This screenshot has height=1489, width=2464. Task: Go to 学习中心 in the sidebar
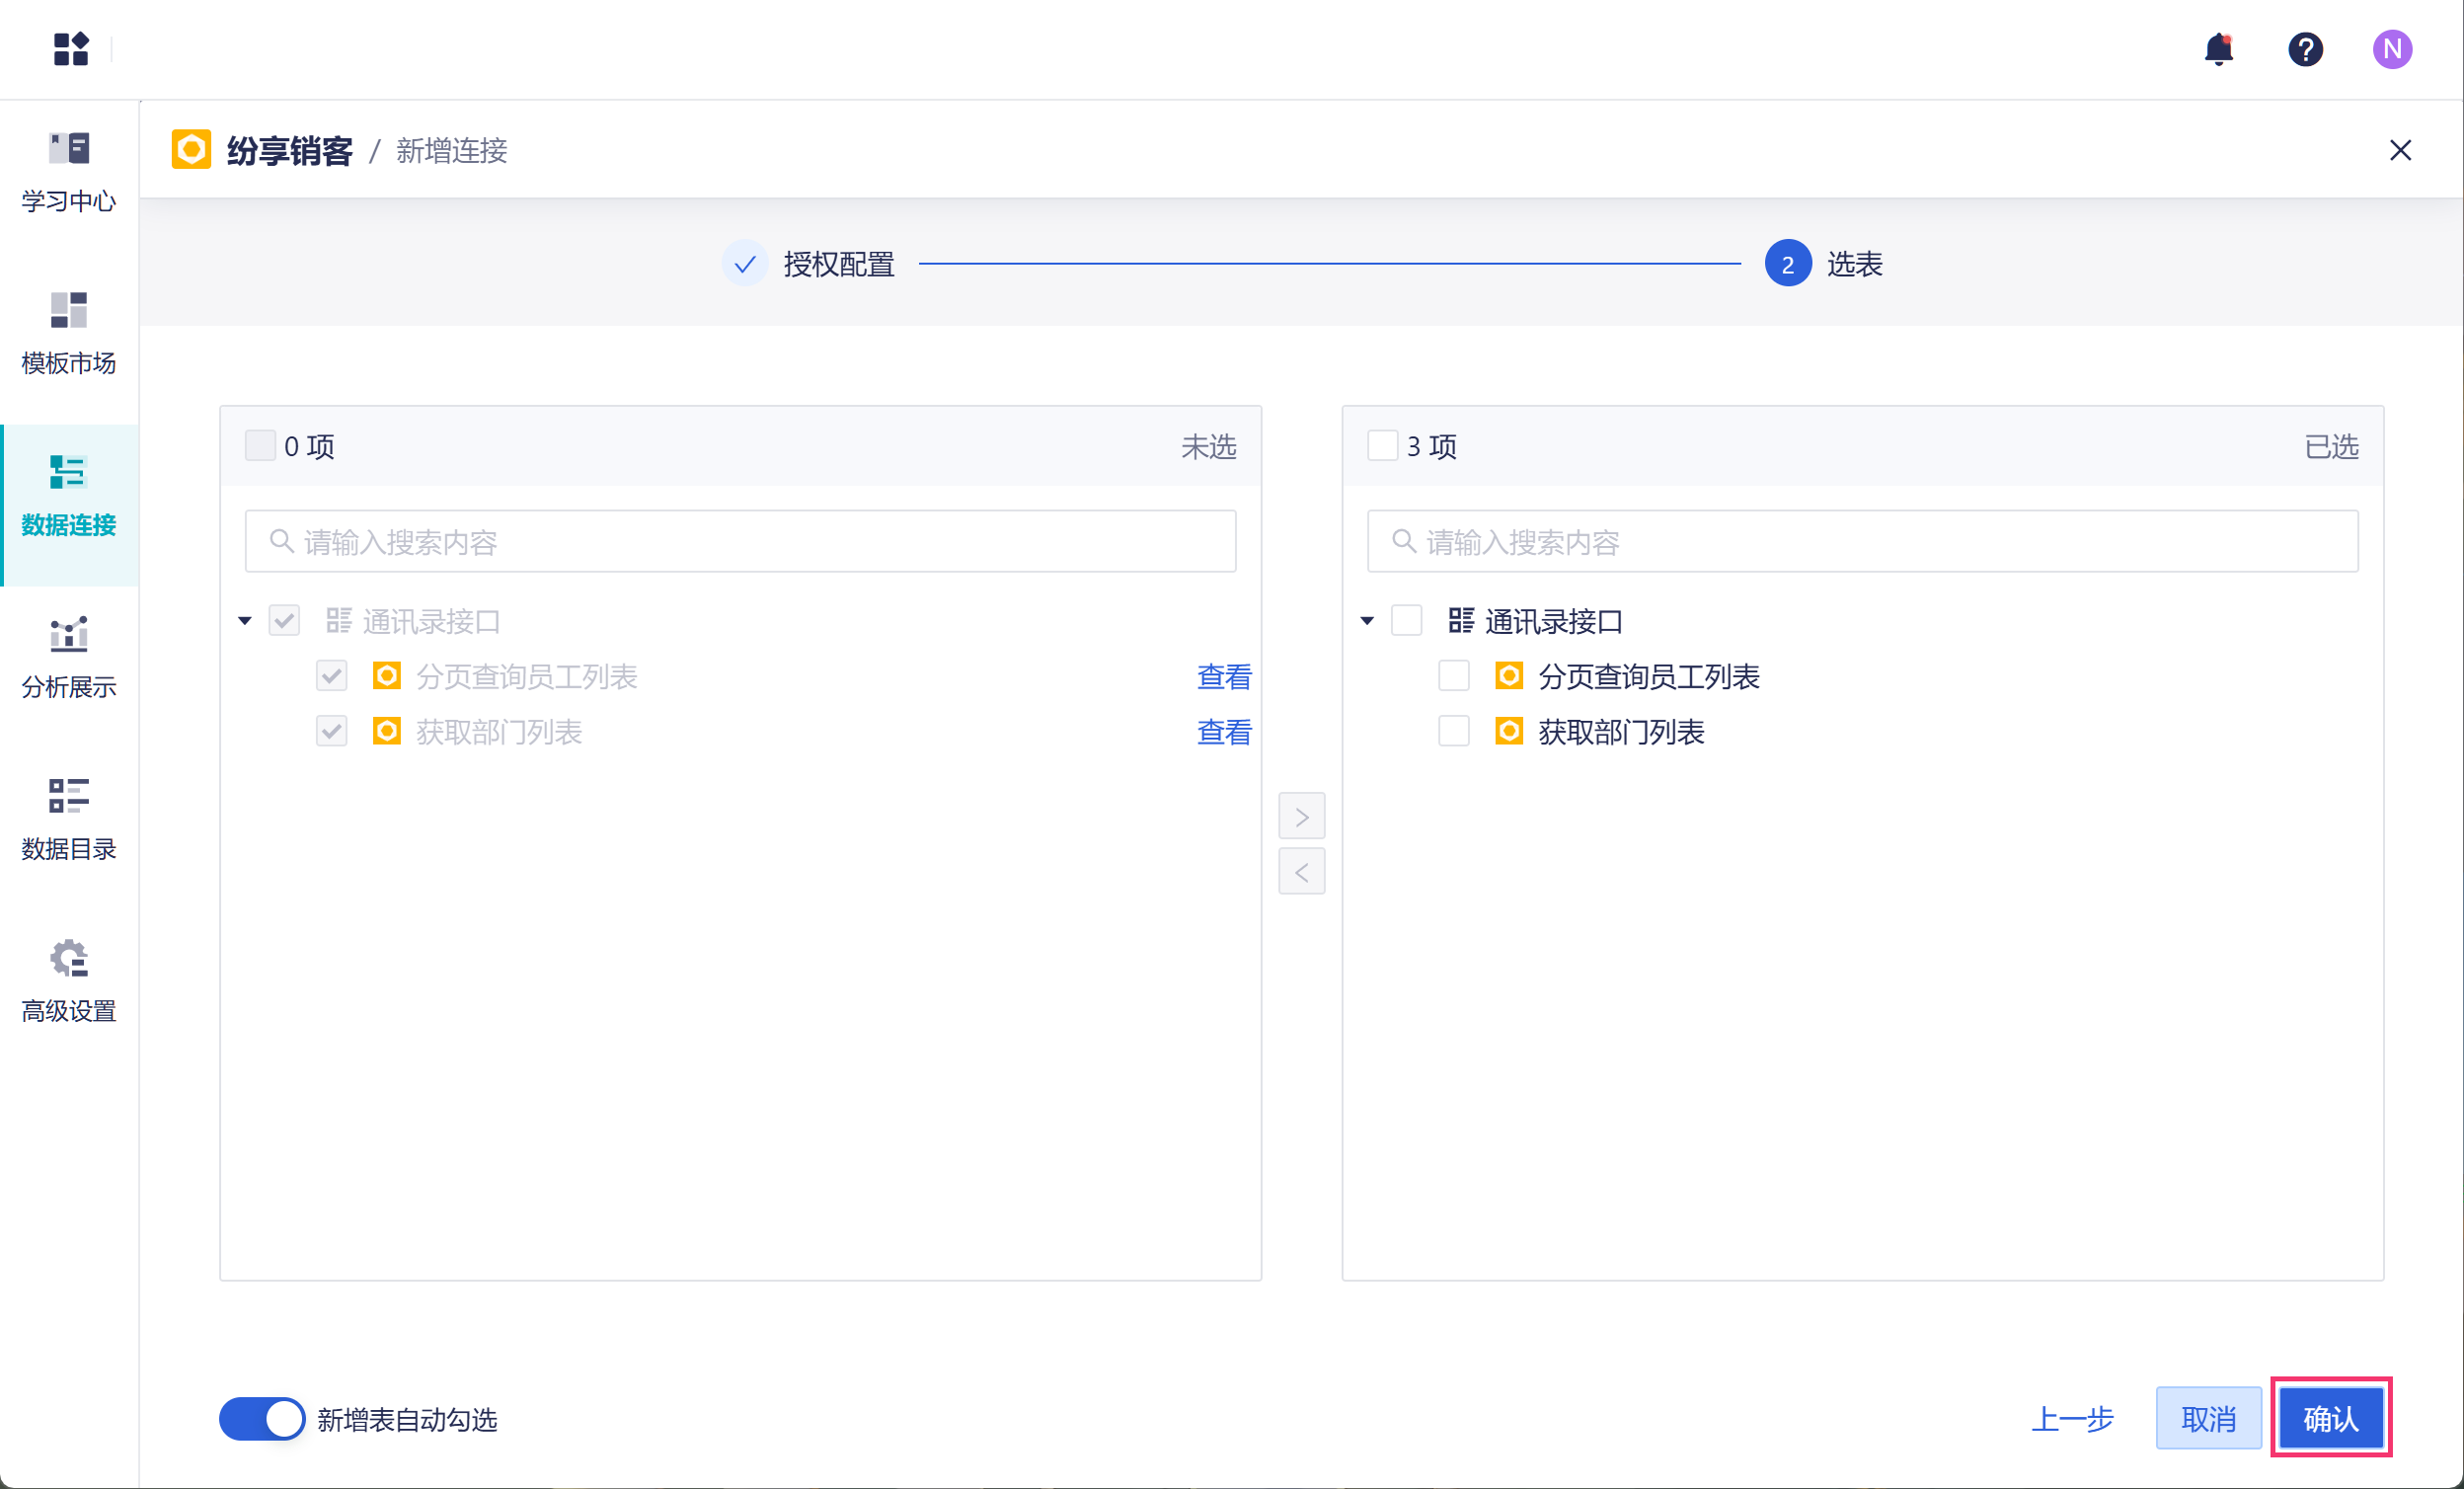pyautogui.click(x=69, y=171)
